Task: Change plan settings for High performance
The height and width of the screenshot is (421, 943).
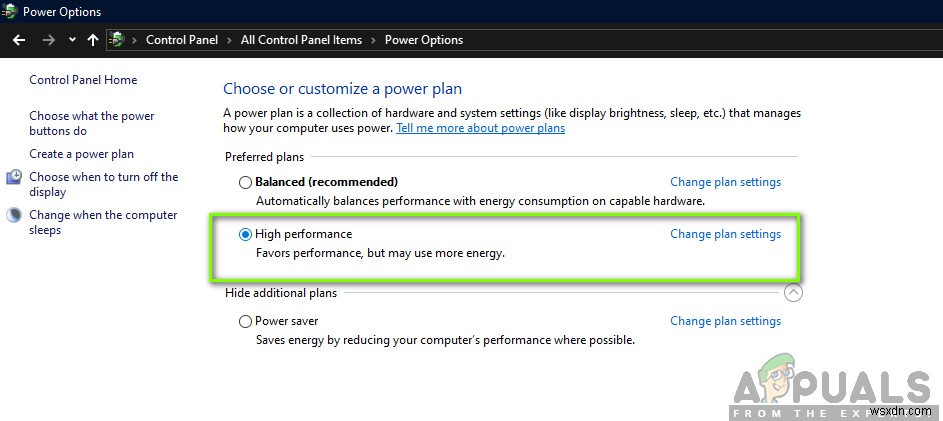Action: (725, 234)
